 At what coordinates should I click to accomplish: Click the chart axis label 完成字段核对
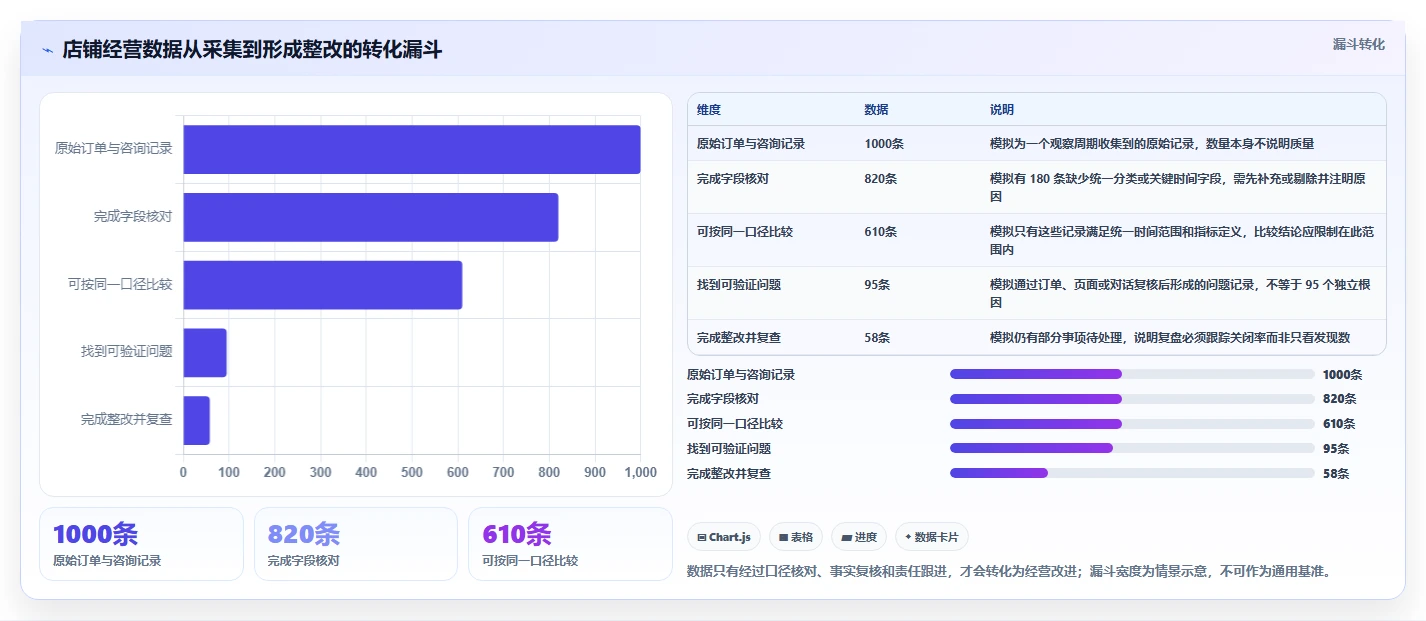coord(133,216)
